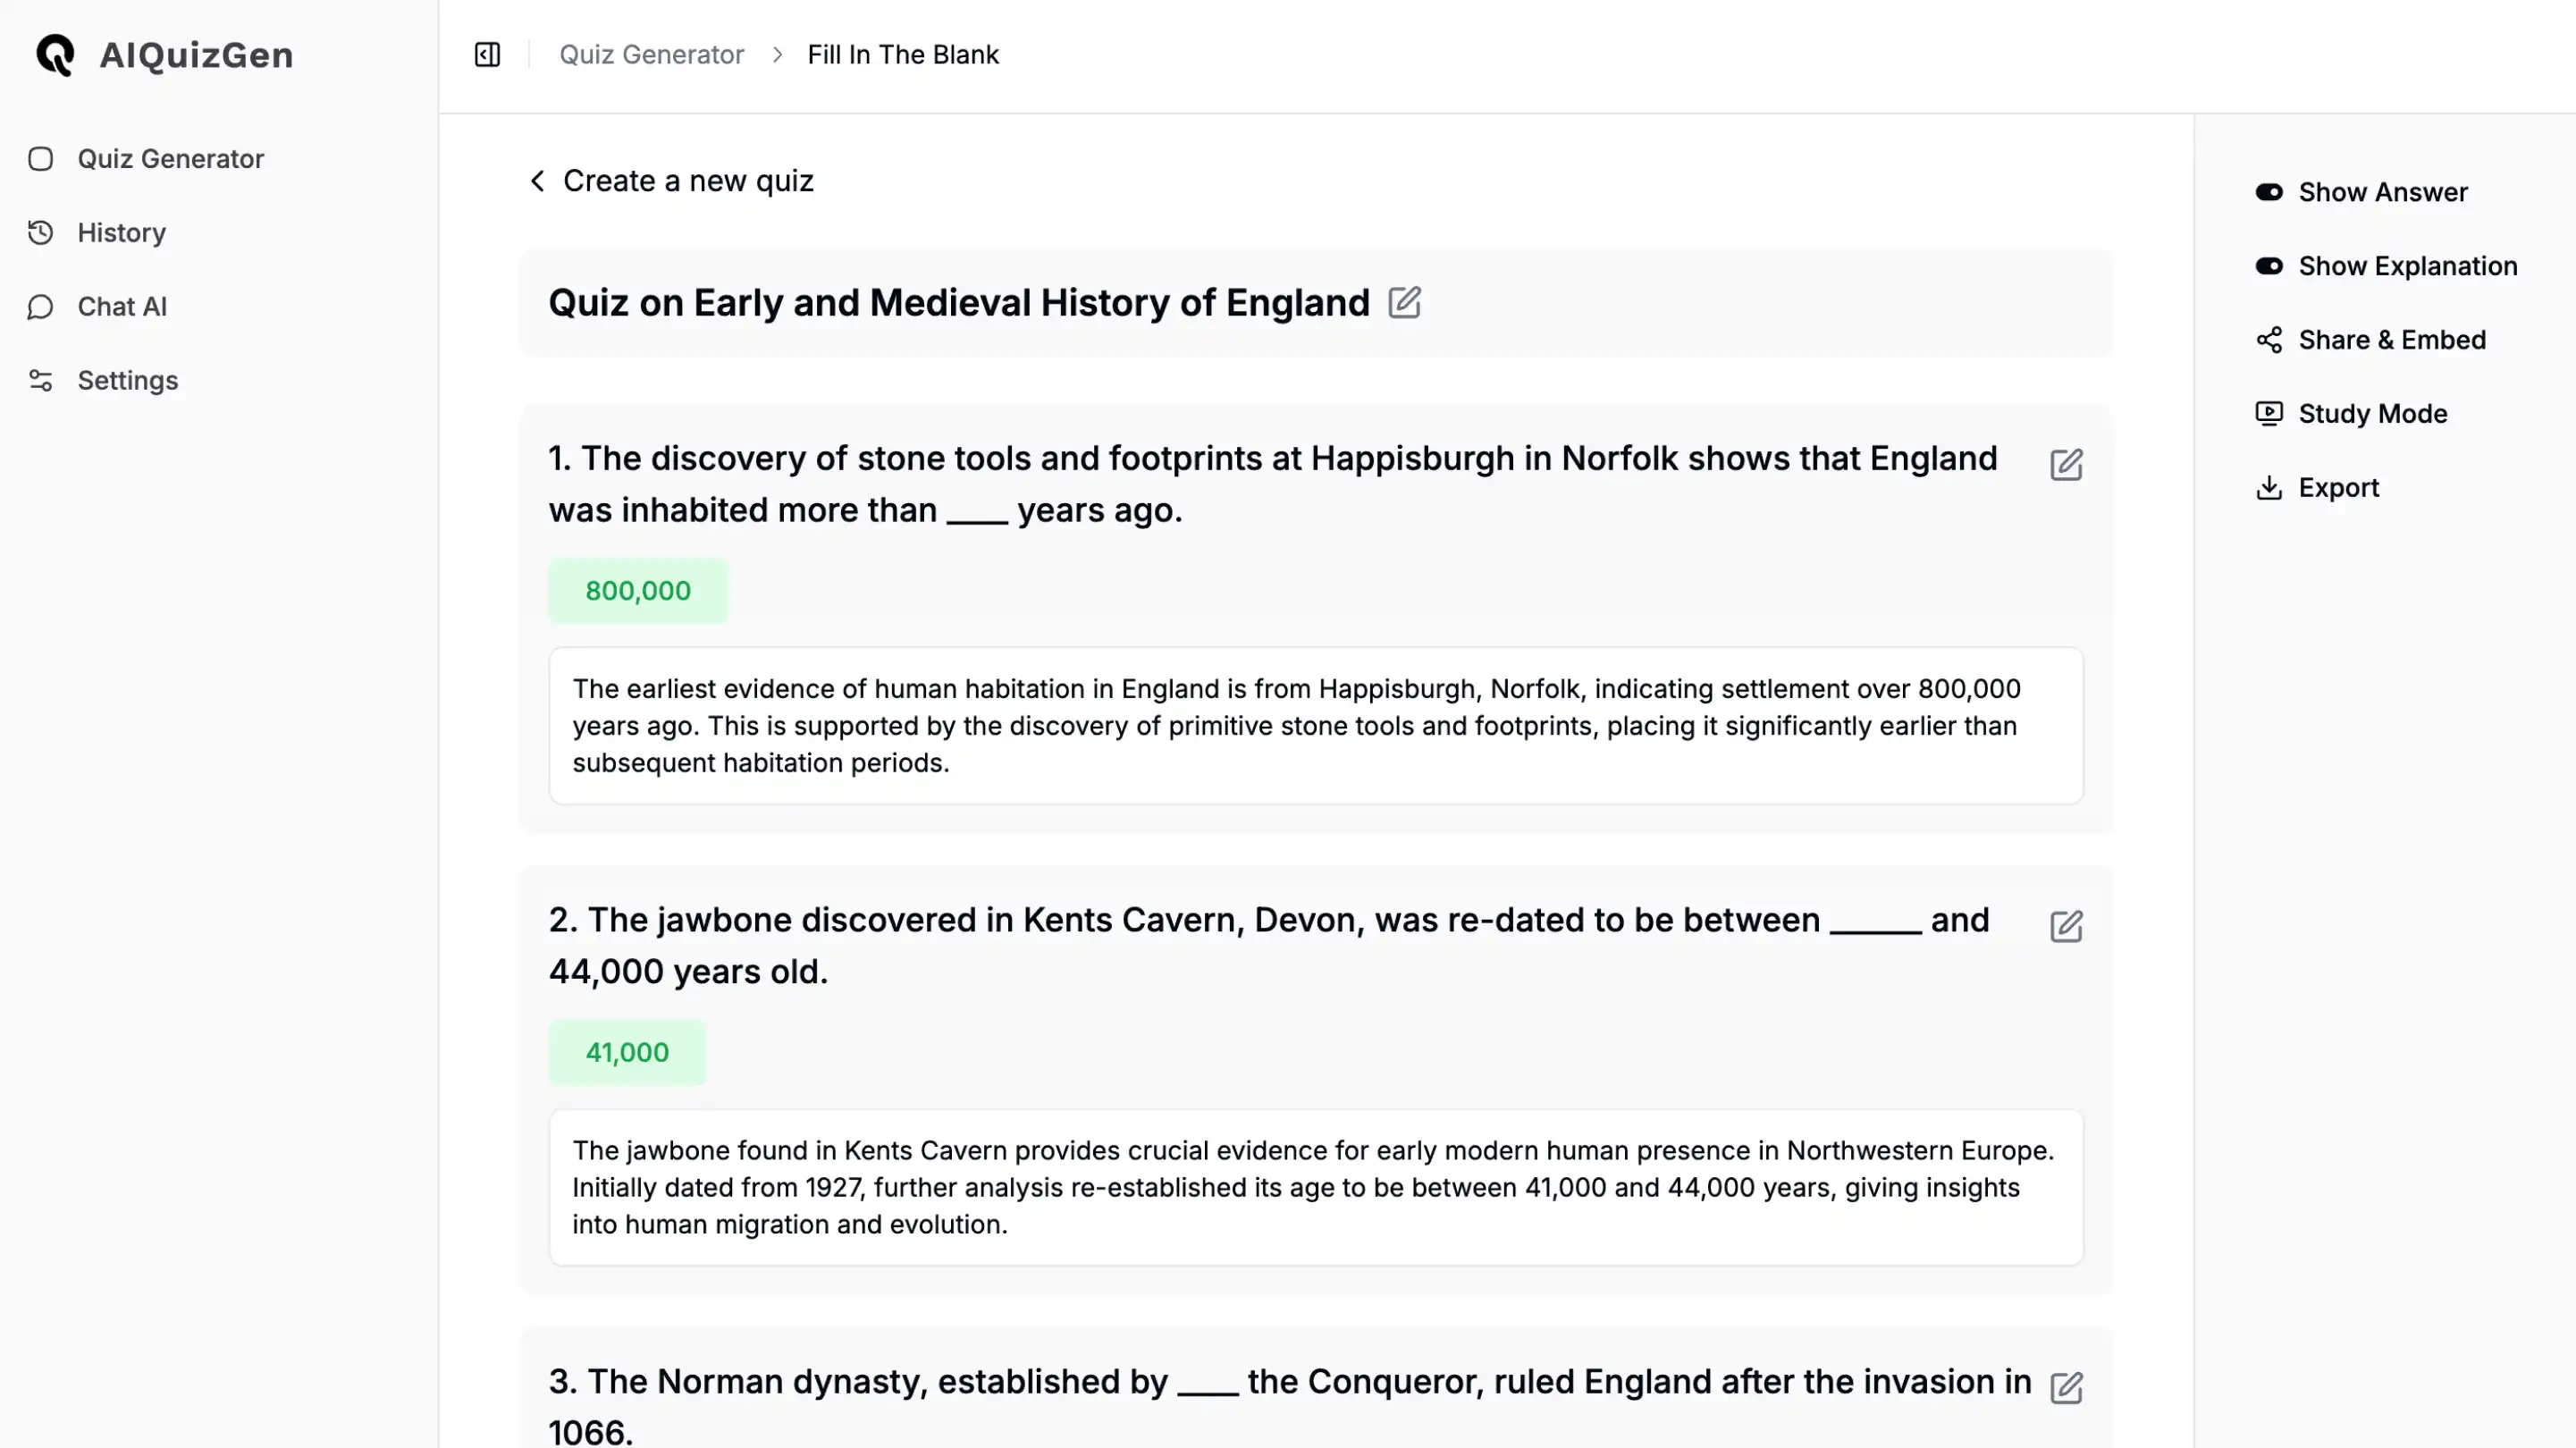The width and height of the screenshot is (2576, 1448).
Task: Click the Export download icon
Action: (2269, 488)
